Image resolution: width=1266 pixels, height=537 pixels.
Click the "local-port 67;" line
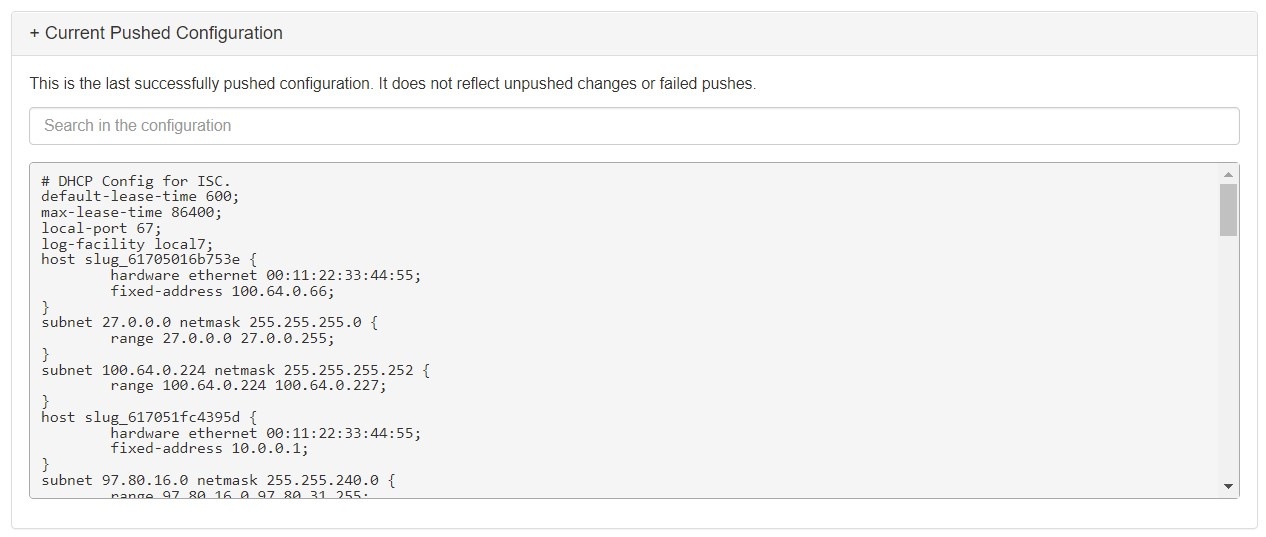coord(101,228)
